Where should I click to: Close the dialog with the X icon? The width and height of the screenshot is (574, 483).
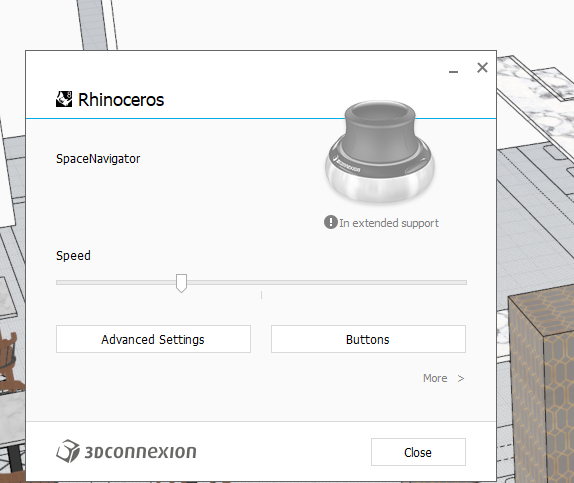[482, 67]
